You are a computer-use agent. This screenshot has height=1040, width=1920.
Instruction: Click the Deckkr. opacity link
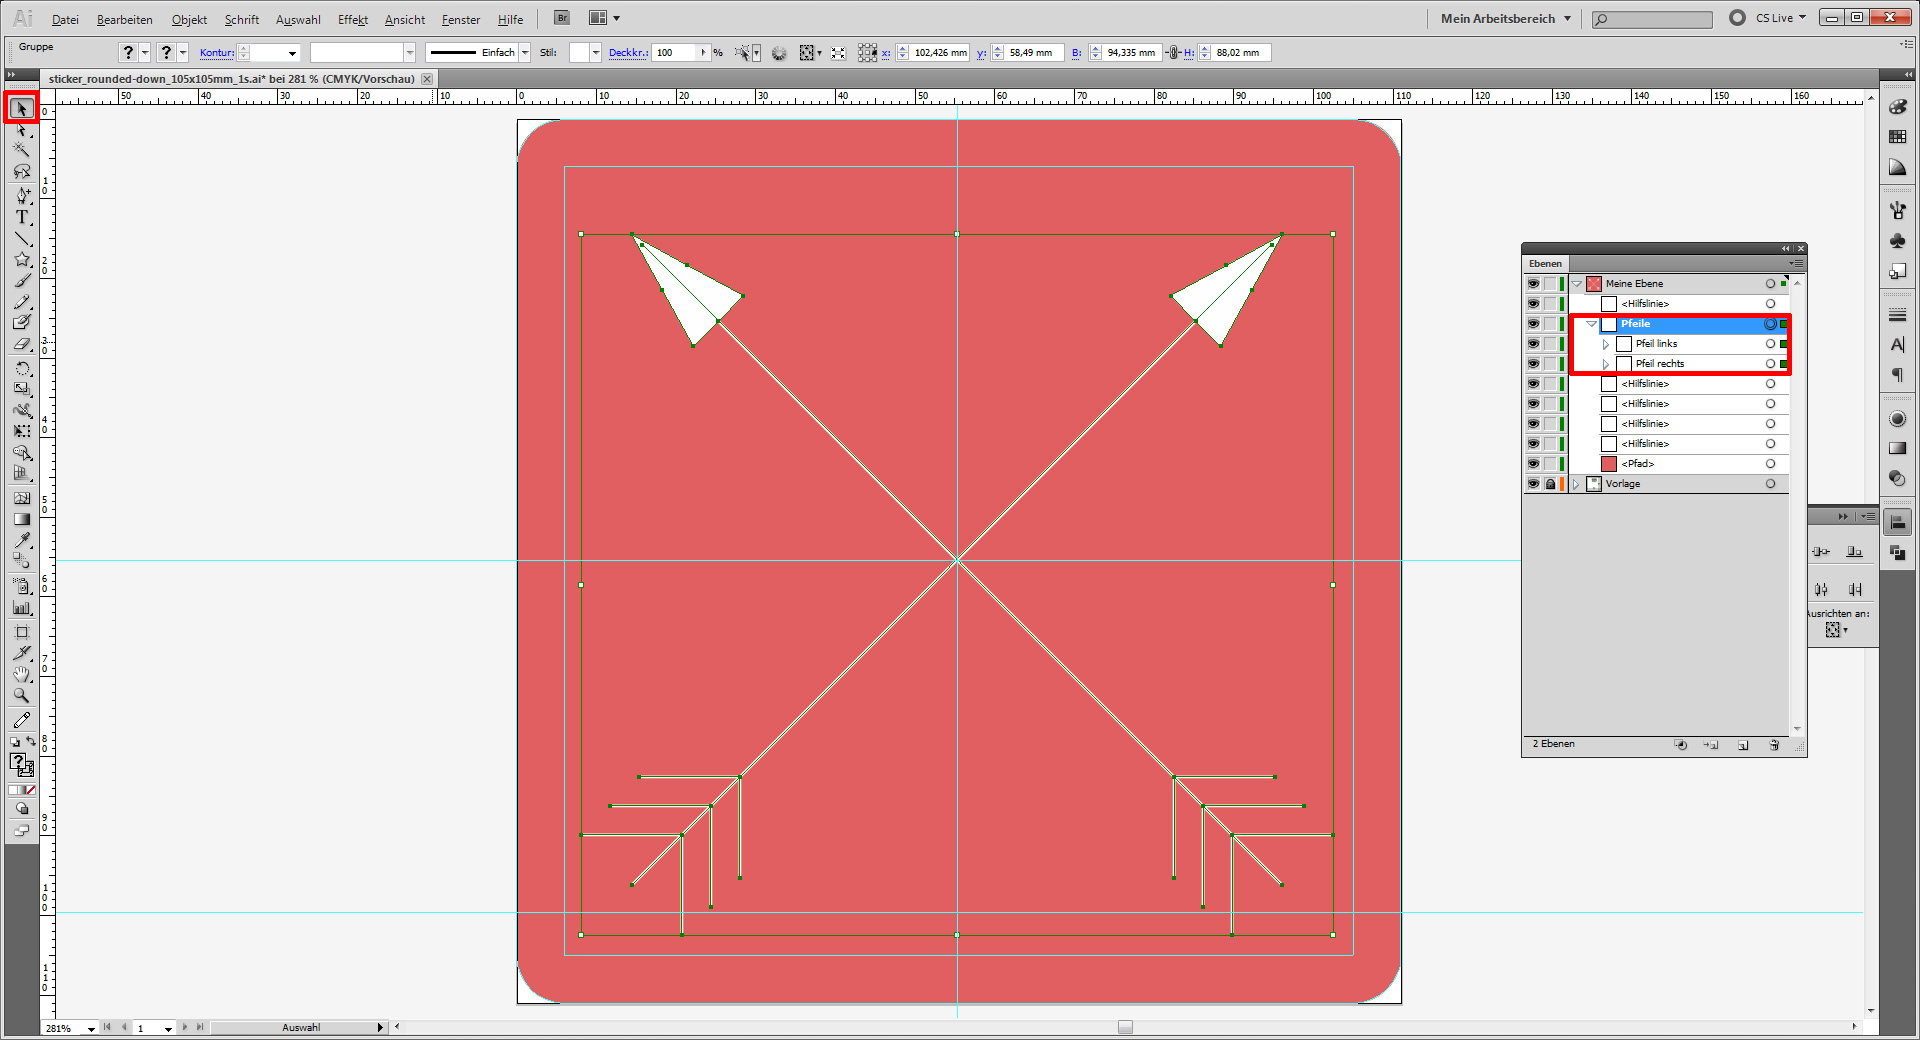pyautogui.click(x=627, y=53)
